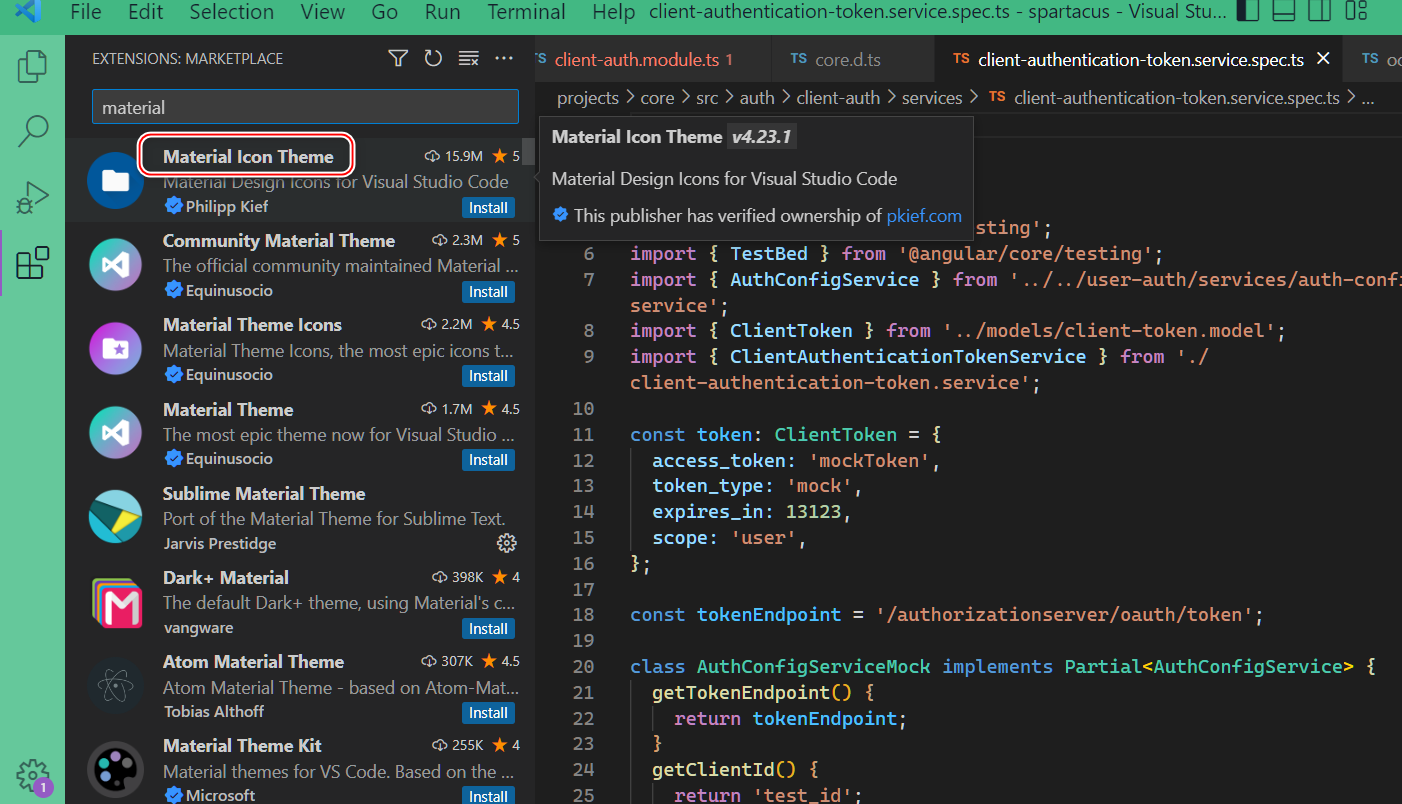Open the Customize Layout icon
Image resolution: width=1402 pixels, height=804 pixels.
coord(1356,11)
